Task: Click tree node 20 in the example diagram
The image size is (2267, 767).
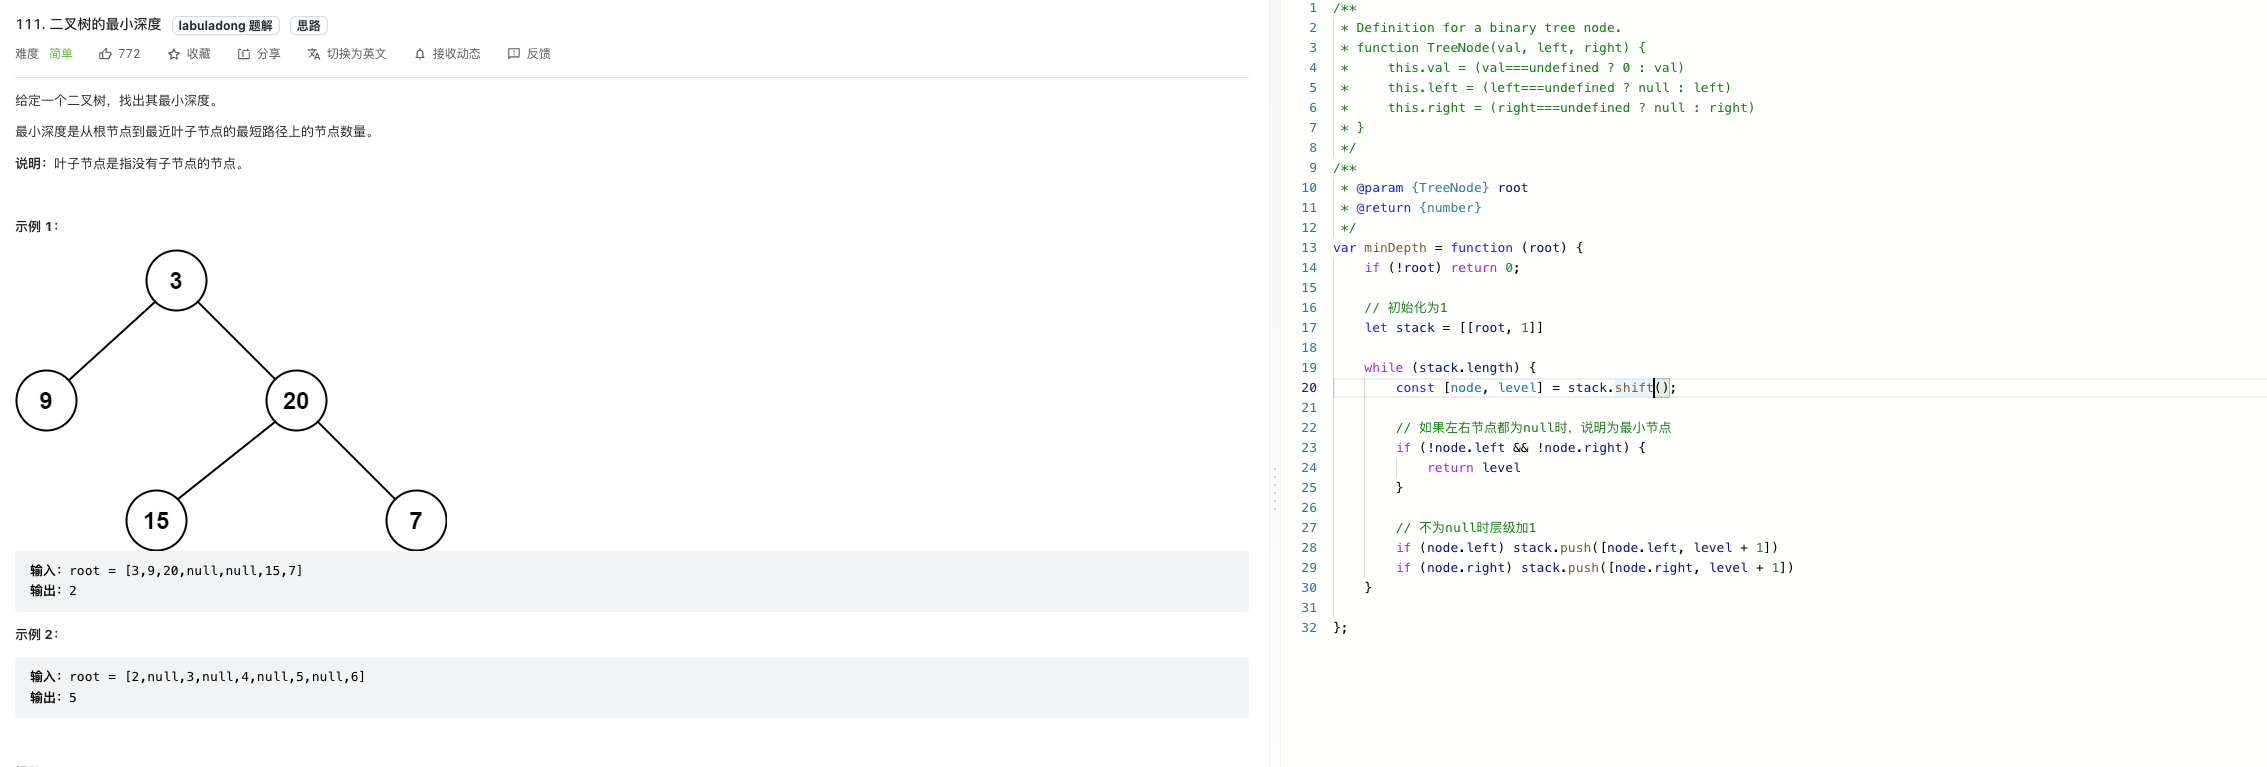Action: click(296, 400)
